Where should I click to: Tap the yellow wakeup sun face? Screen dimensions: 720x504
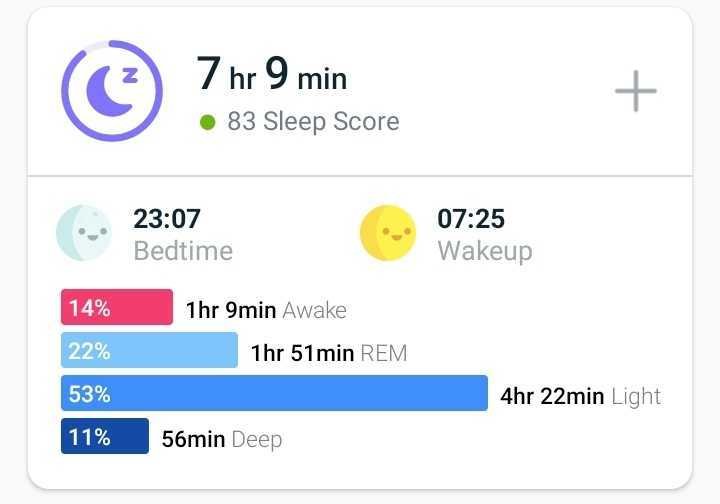point(388,233)
